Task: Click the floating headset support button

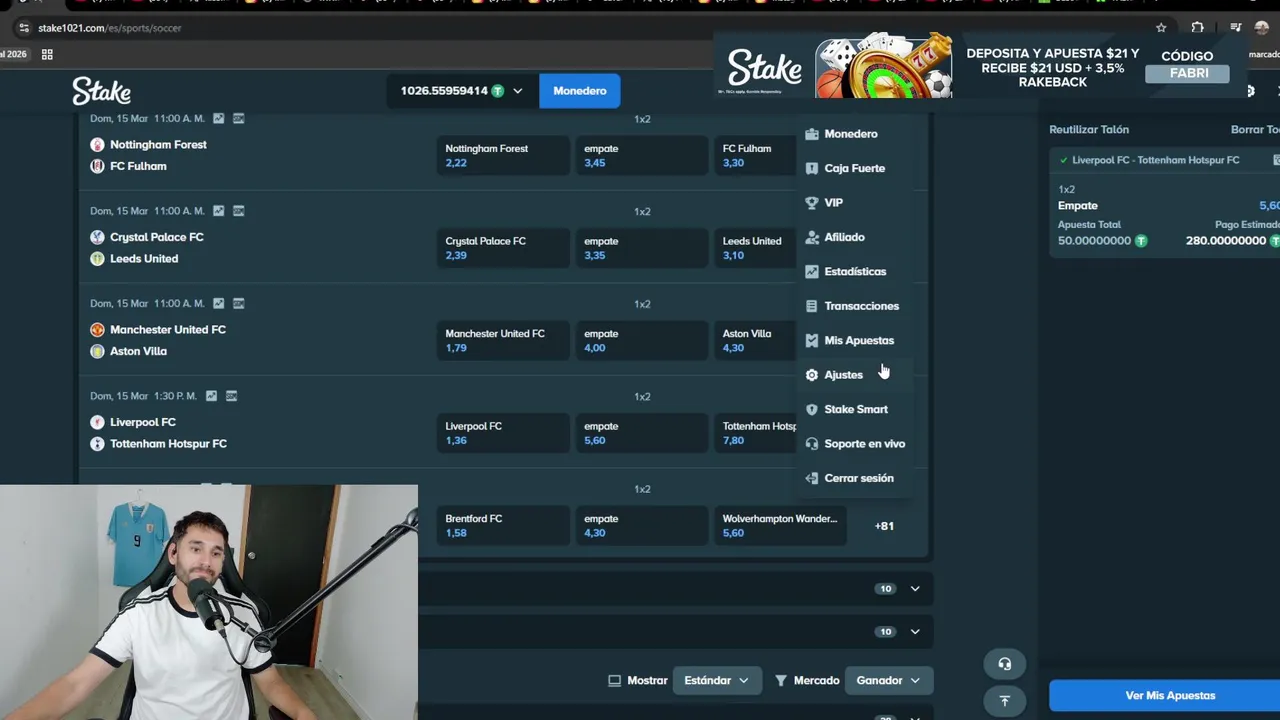Action: [x=1004, y=664]
